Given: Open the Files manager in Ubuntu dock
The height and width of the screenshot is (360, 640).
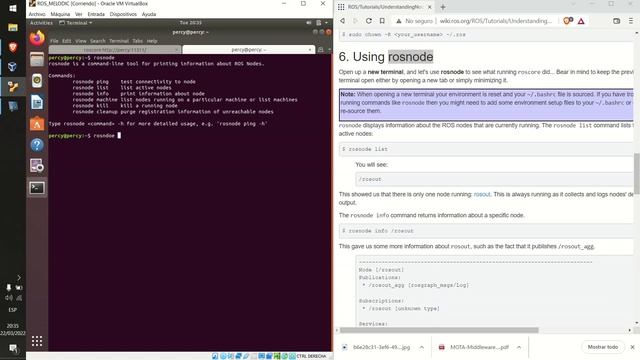Looking at the screenshot, I should (37, 60).
